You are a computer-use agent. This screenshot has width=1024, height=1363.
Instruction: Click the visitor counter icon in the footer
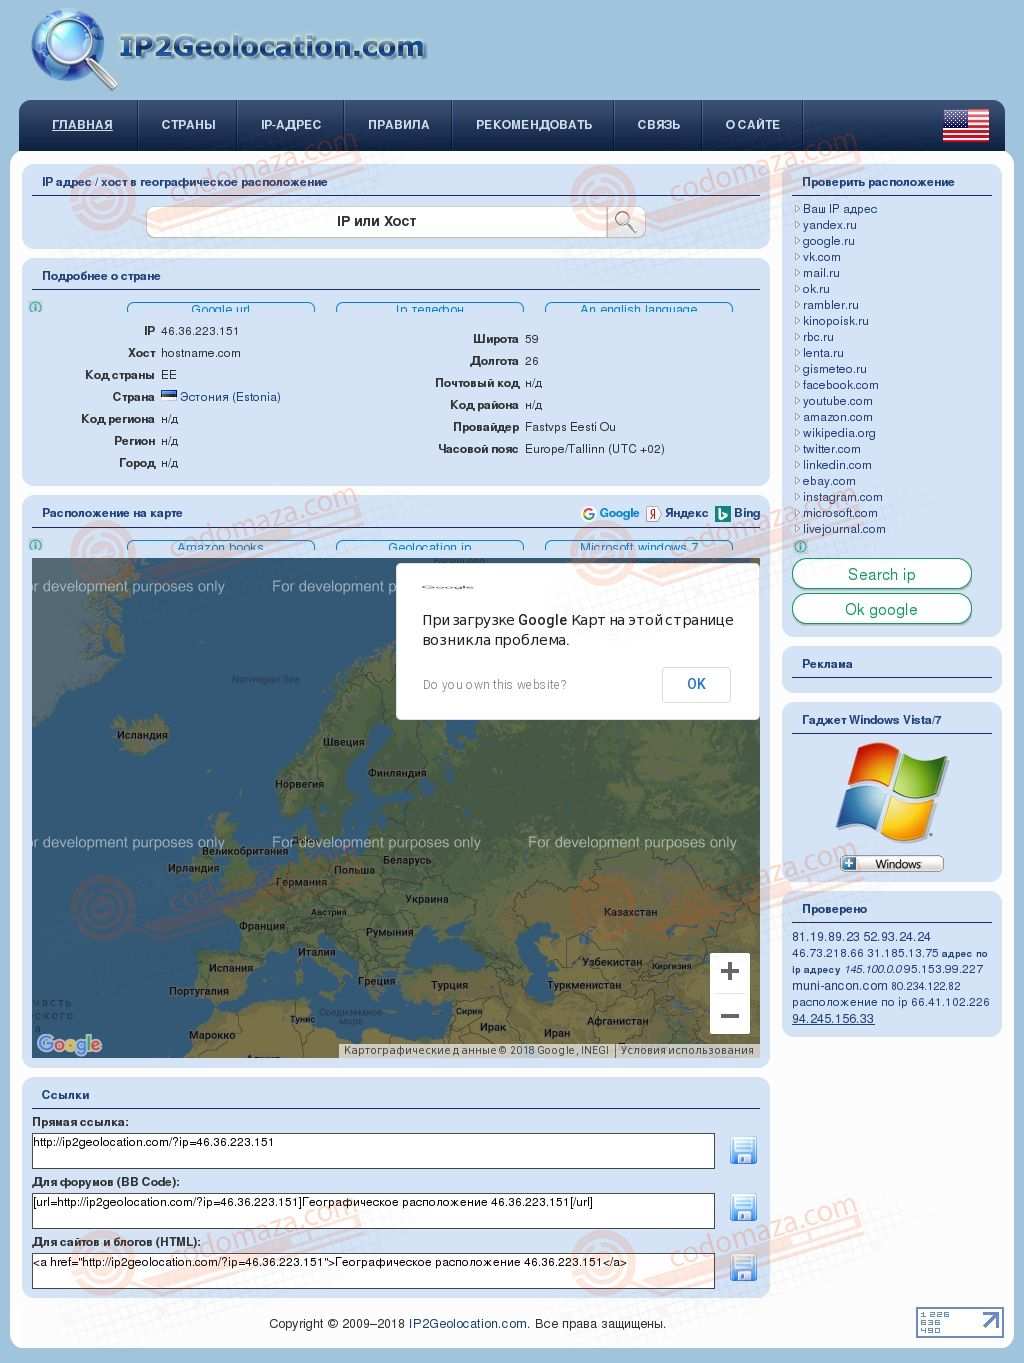pyautogui.click(x=960, y=1322)
